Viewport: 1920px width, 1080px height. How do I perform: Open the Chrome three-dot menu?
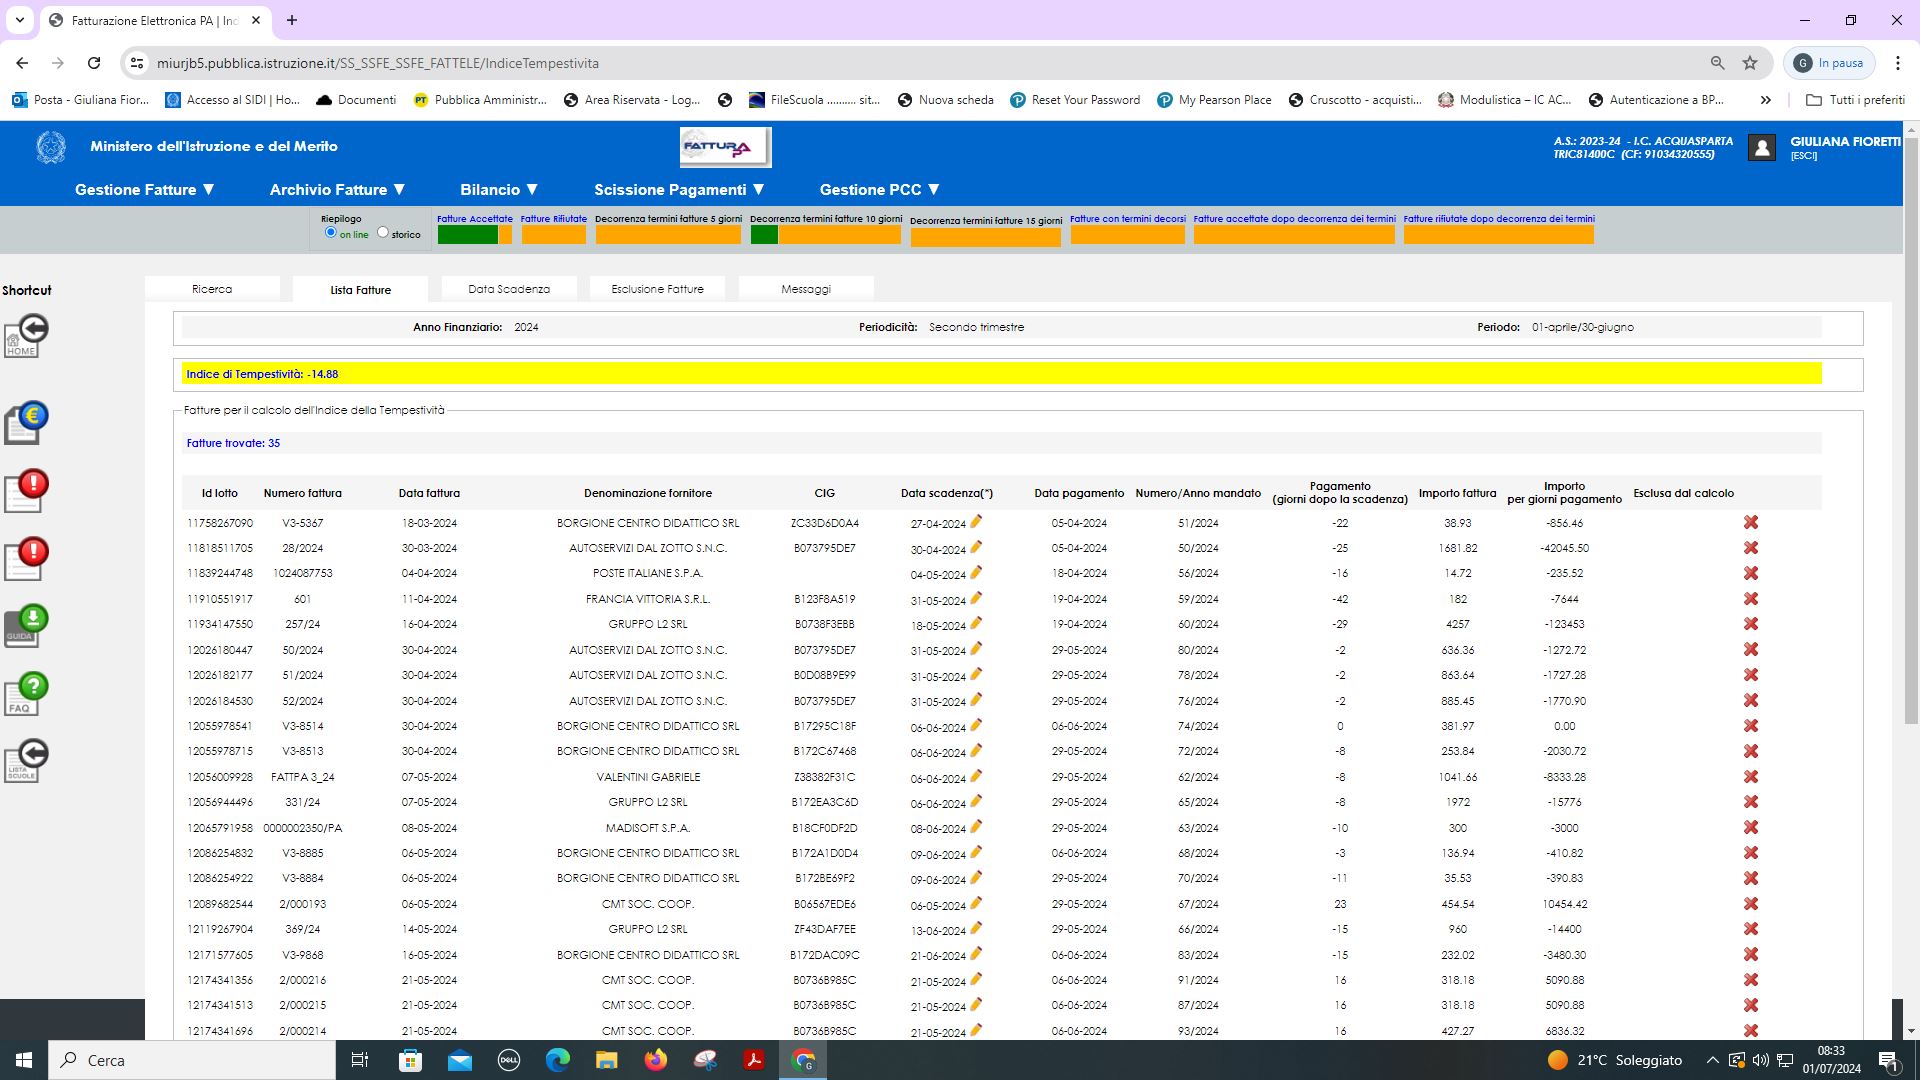pyautogui.click(x=1898, y=63)
